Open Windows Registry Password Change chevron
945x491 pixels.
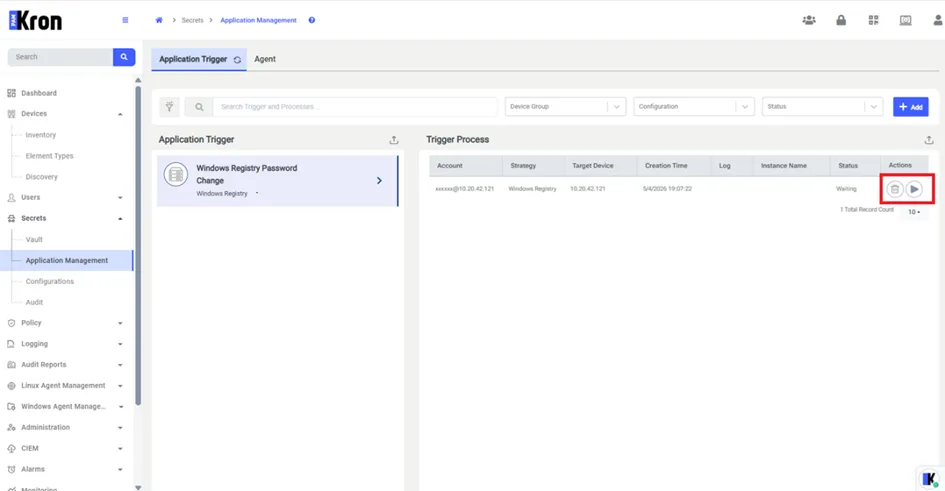click(x=379, y=181)
